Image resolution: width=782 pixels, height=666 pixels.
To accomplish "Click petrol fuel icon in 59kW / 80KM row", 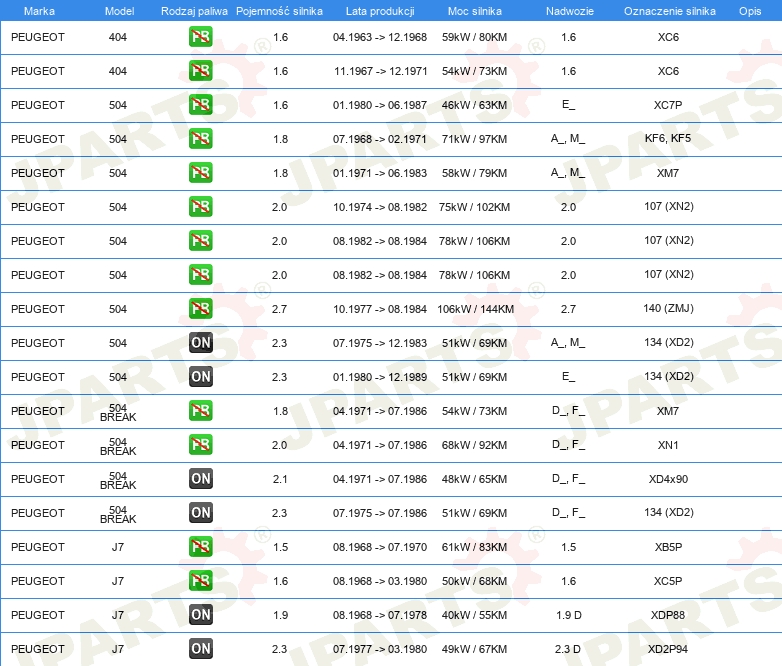I will click(x=200, y=37).
